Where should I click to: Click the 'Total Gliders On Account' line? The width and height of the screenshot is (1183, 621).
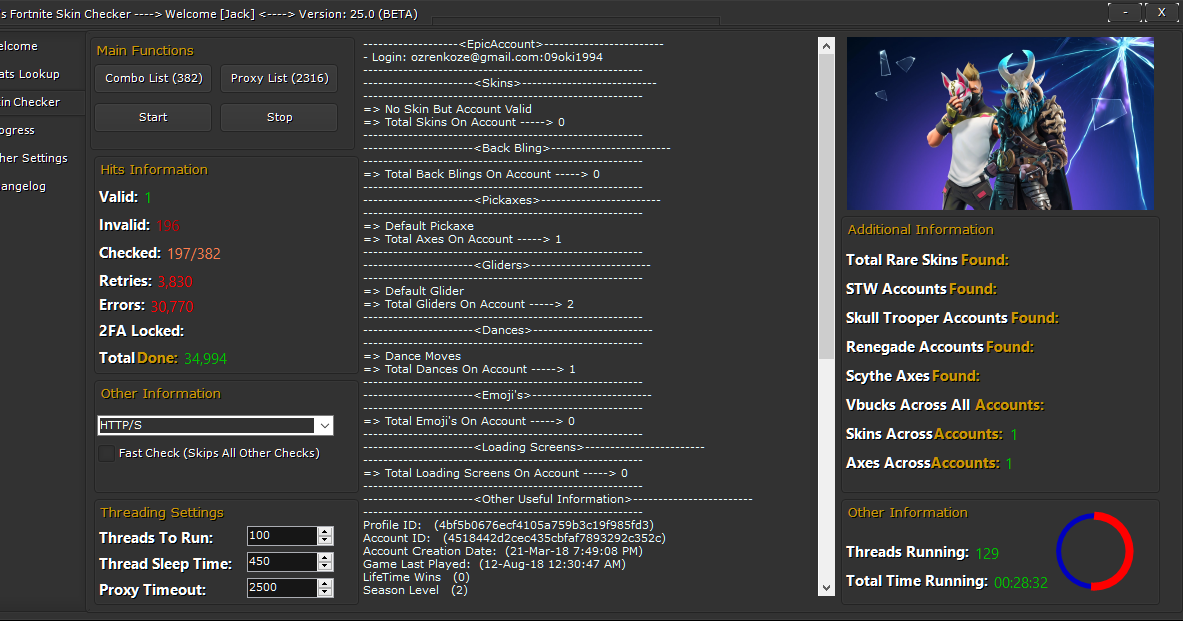coord(469,304)
